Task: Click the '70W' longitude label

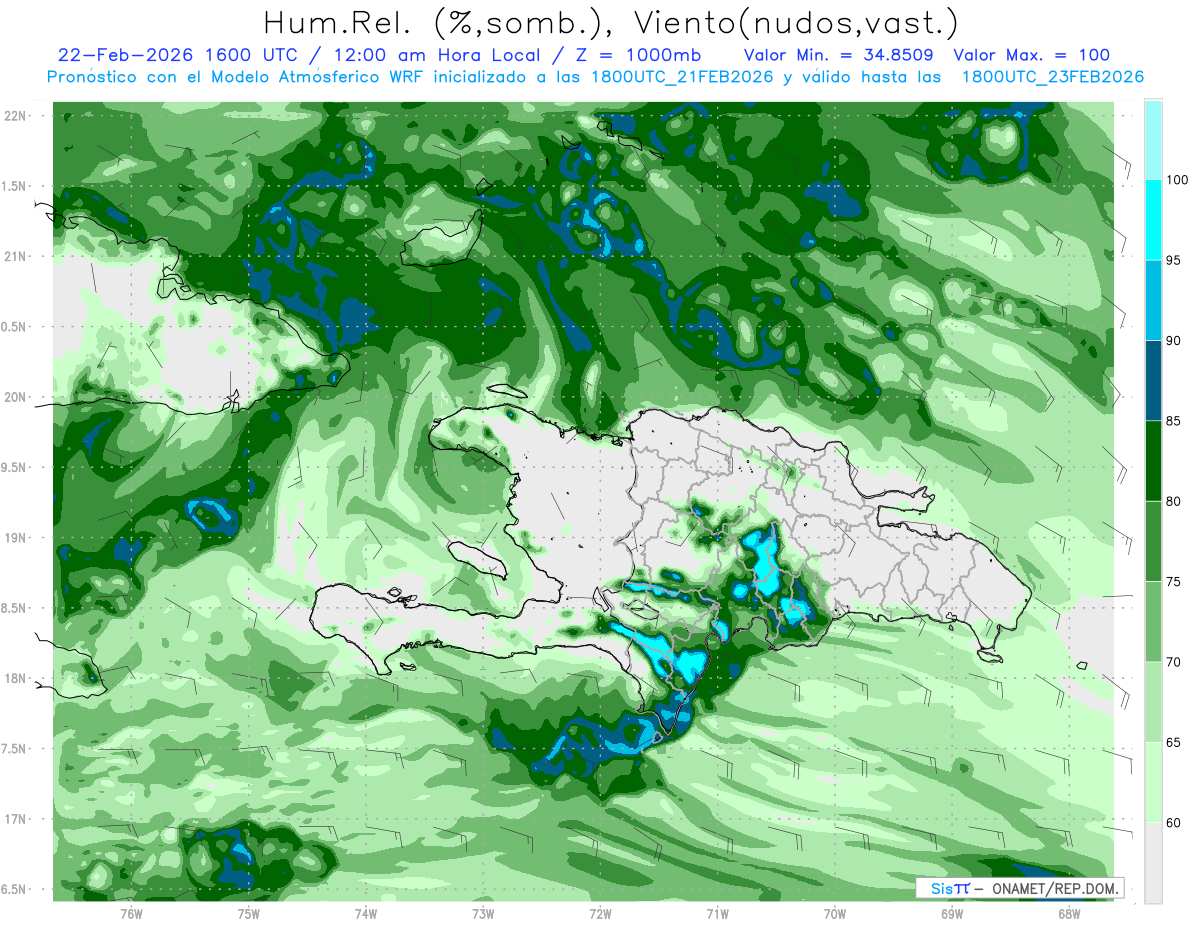Action: click(835, 914)
